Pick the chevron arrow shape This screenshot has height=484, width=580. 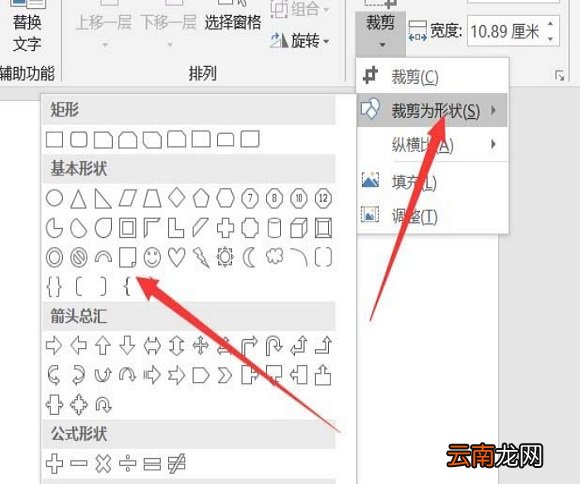pos(225,376)
